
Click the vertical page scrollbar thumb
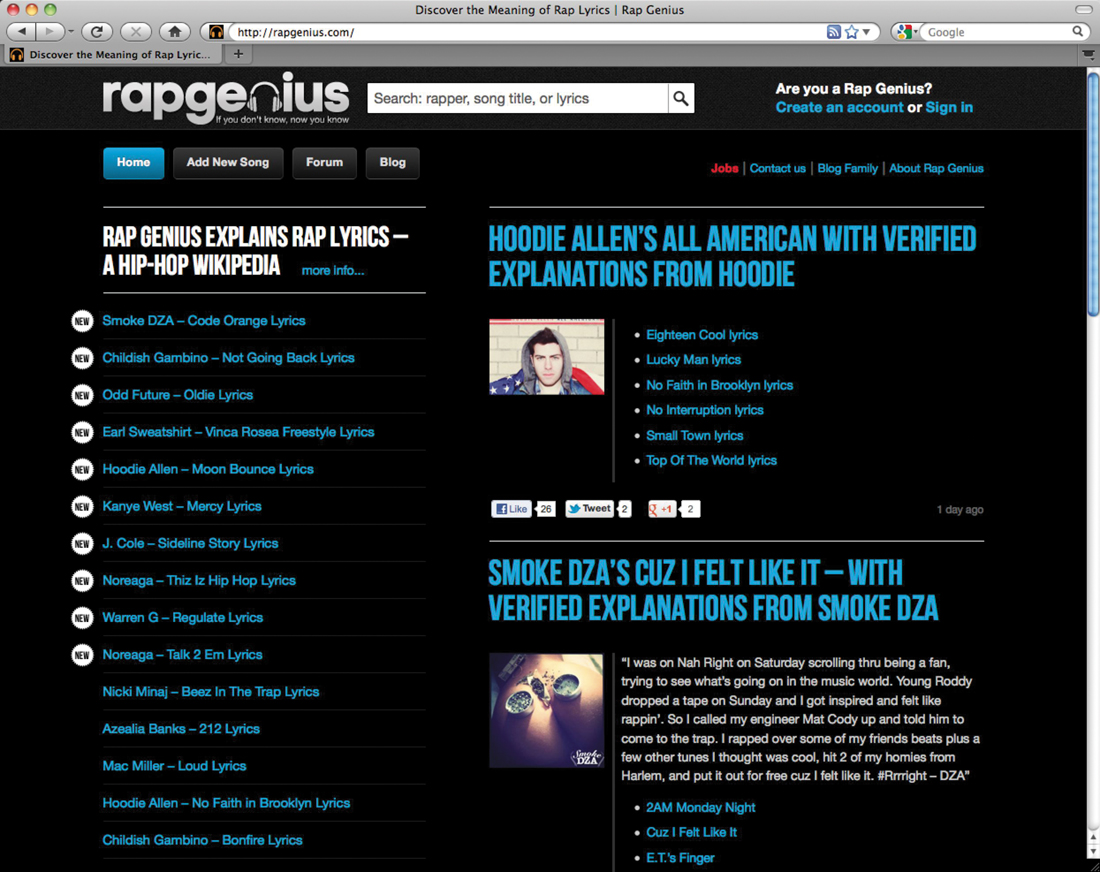click(x=1093, y=193)
